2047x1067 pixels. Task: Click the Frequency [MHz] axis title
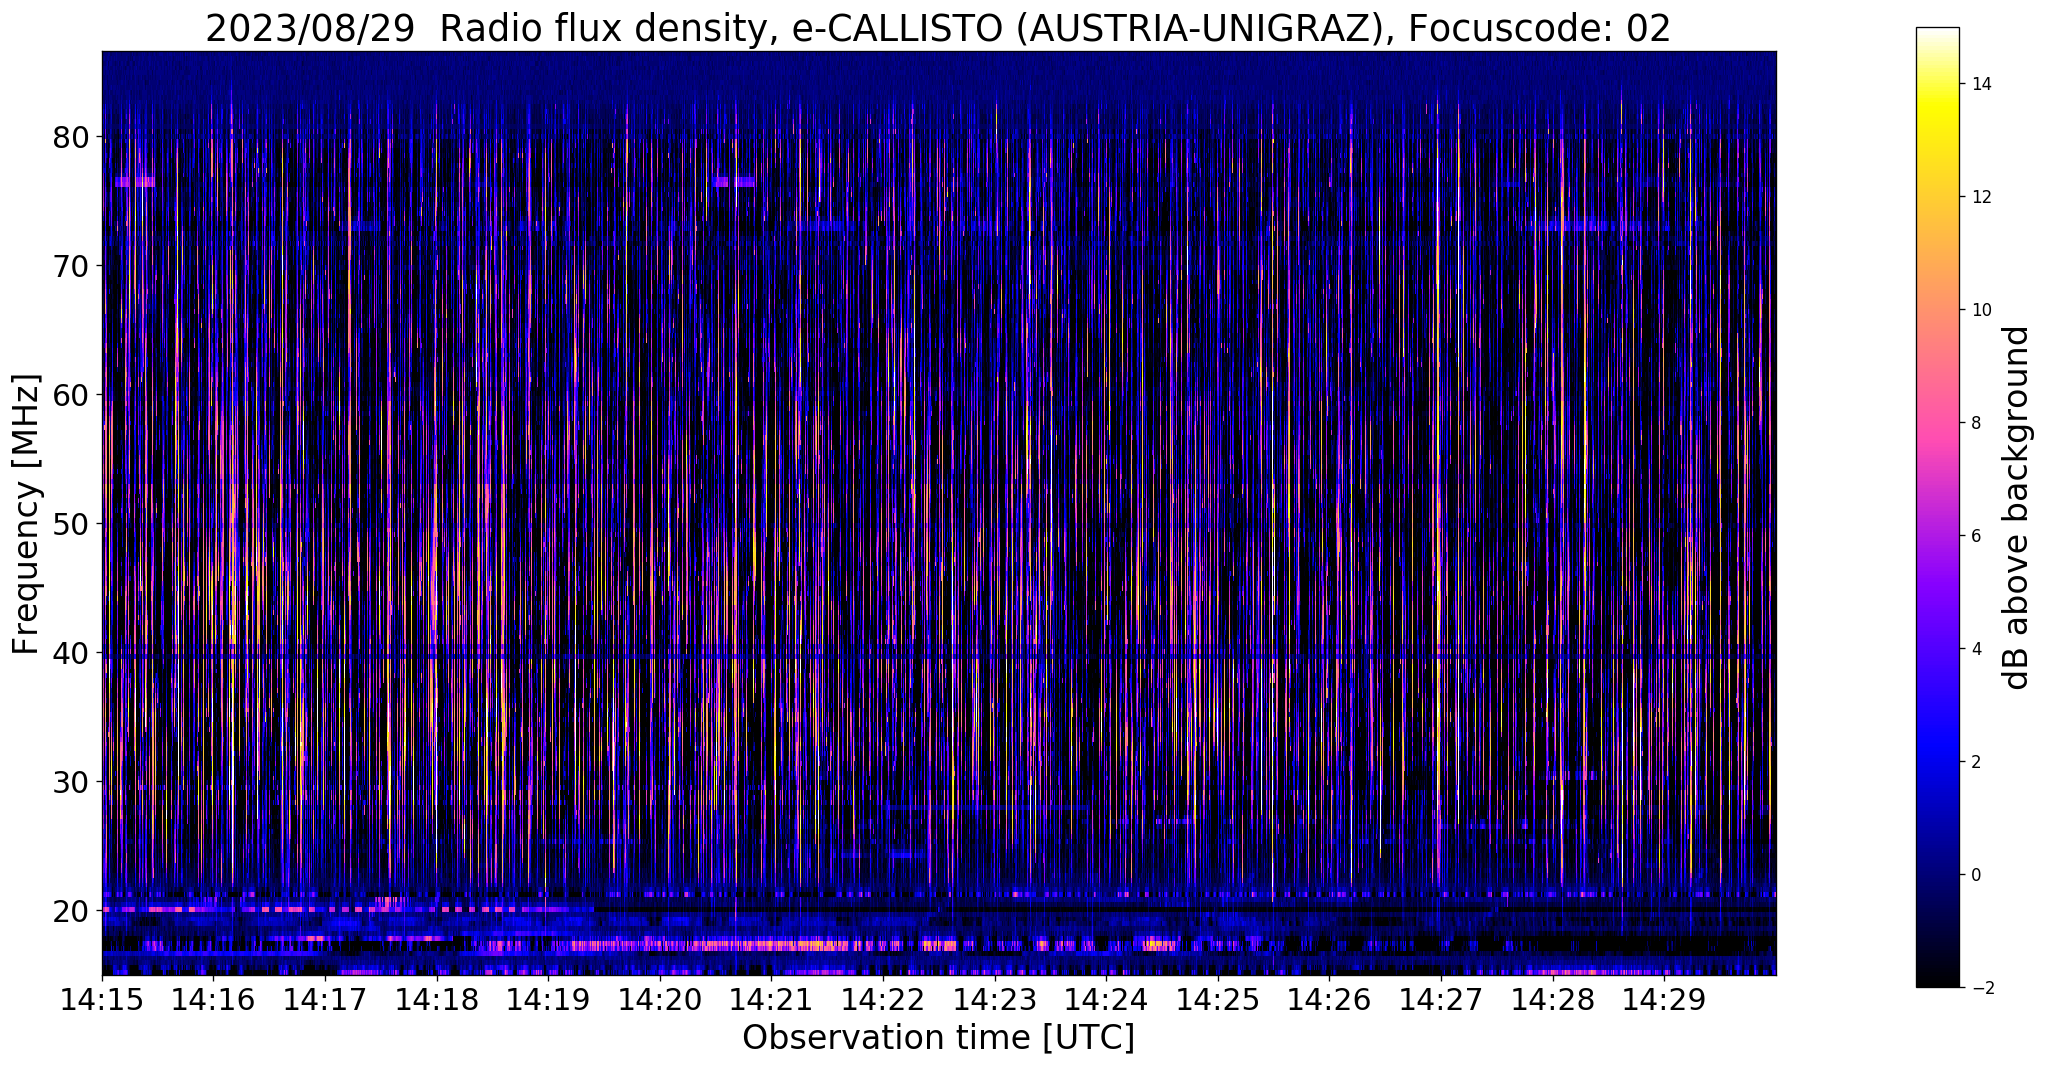[x=26, y=514]
